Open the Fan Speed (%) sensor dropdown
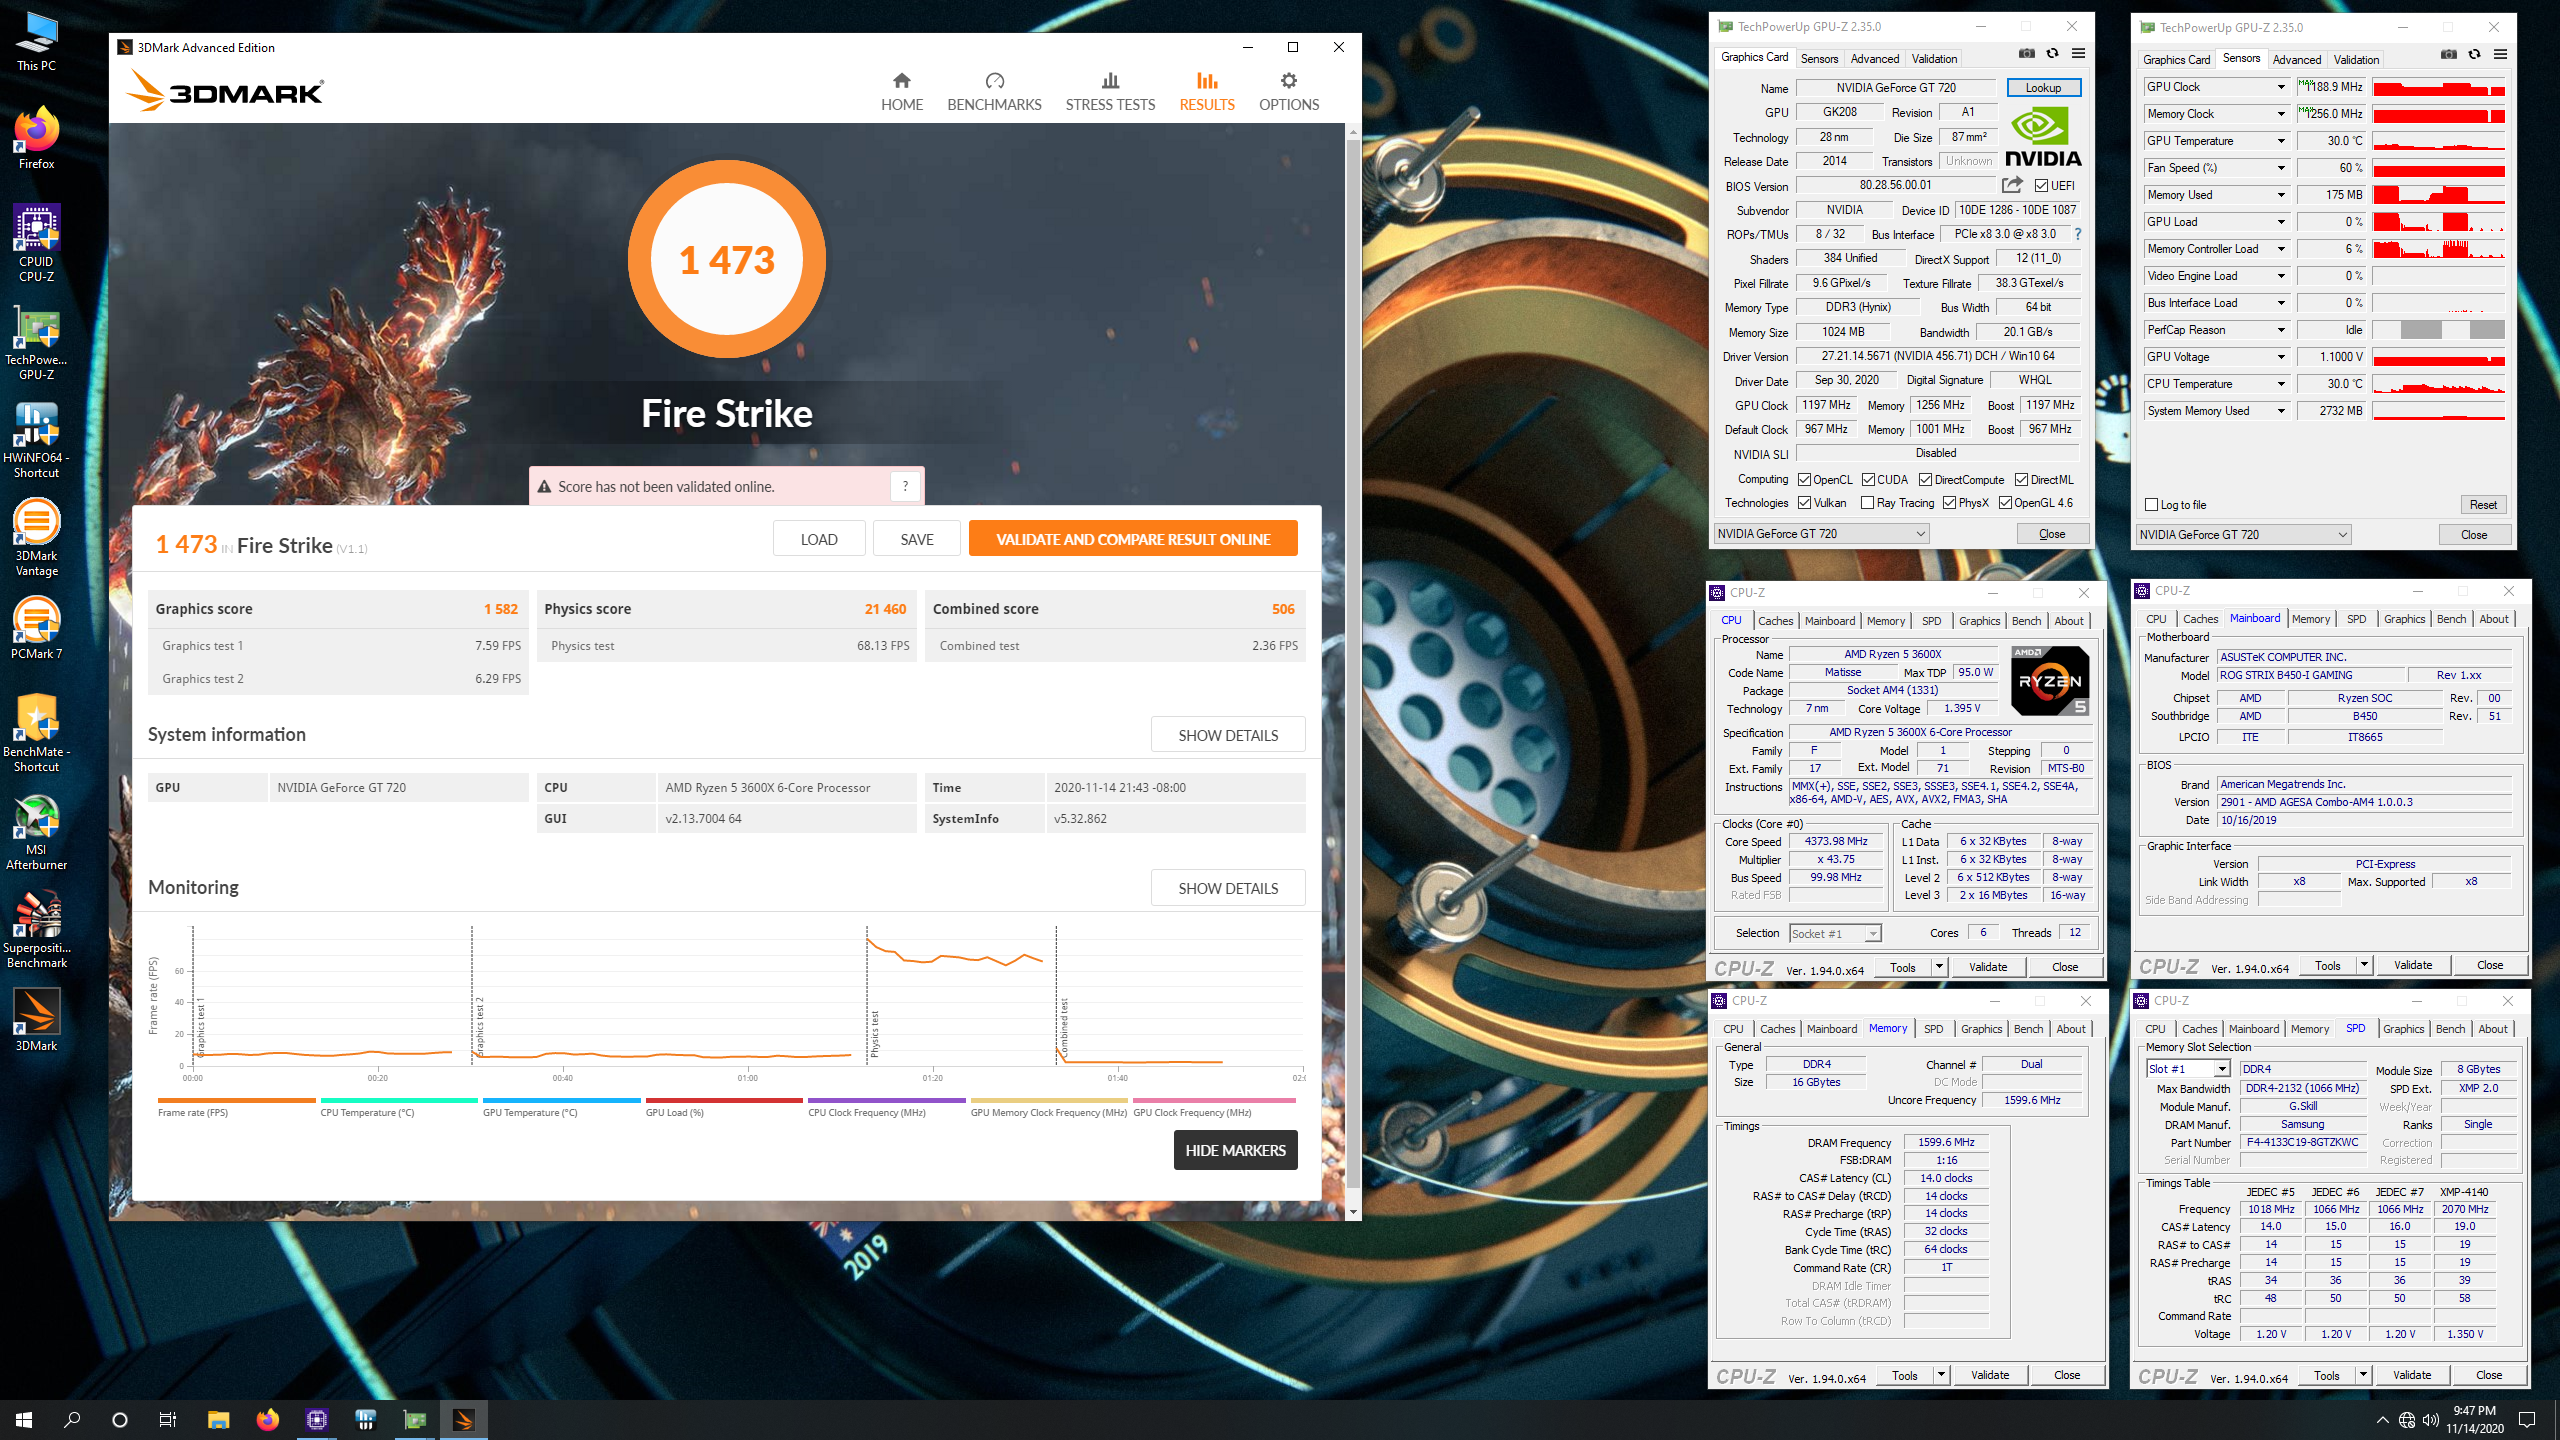The image size is (2560, 1440). pos(2281,168)
